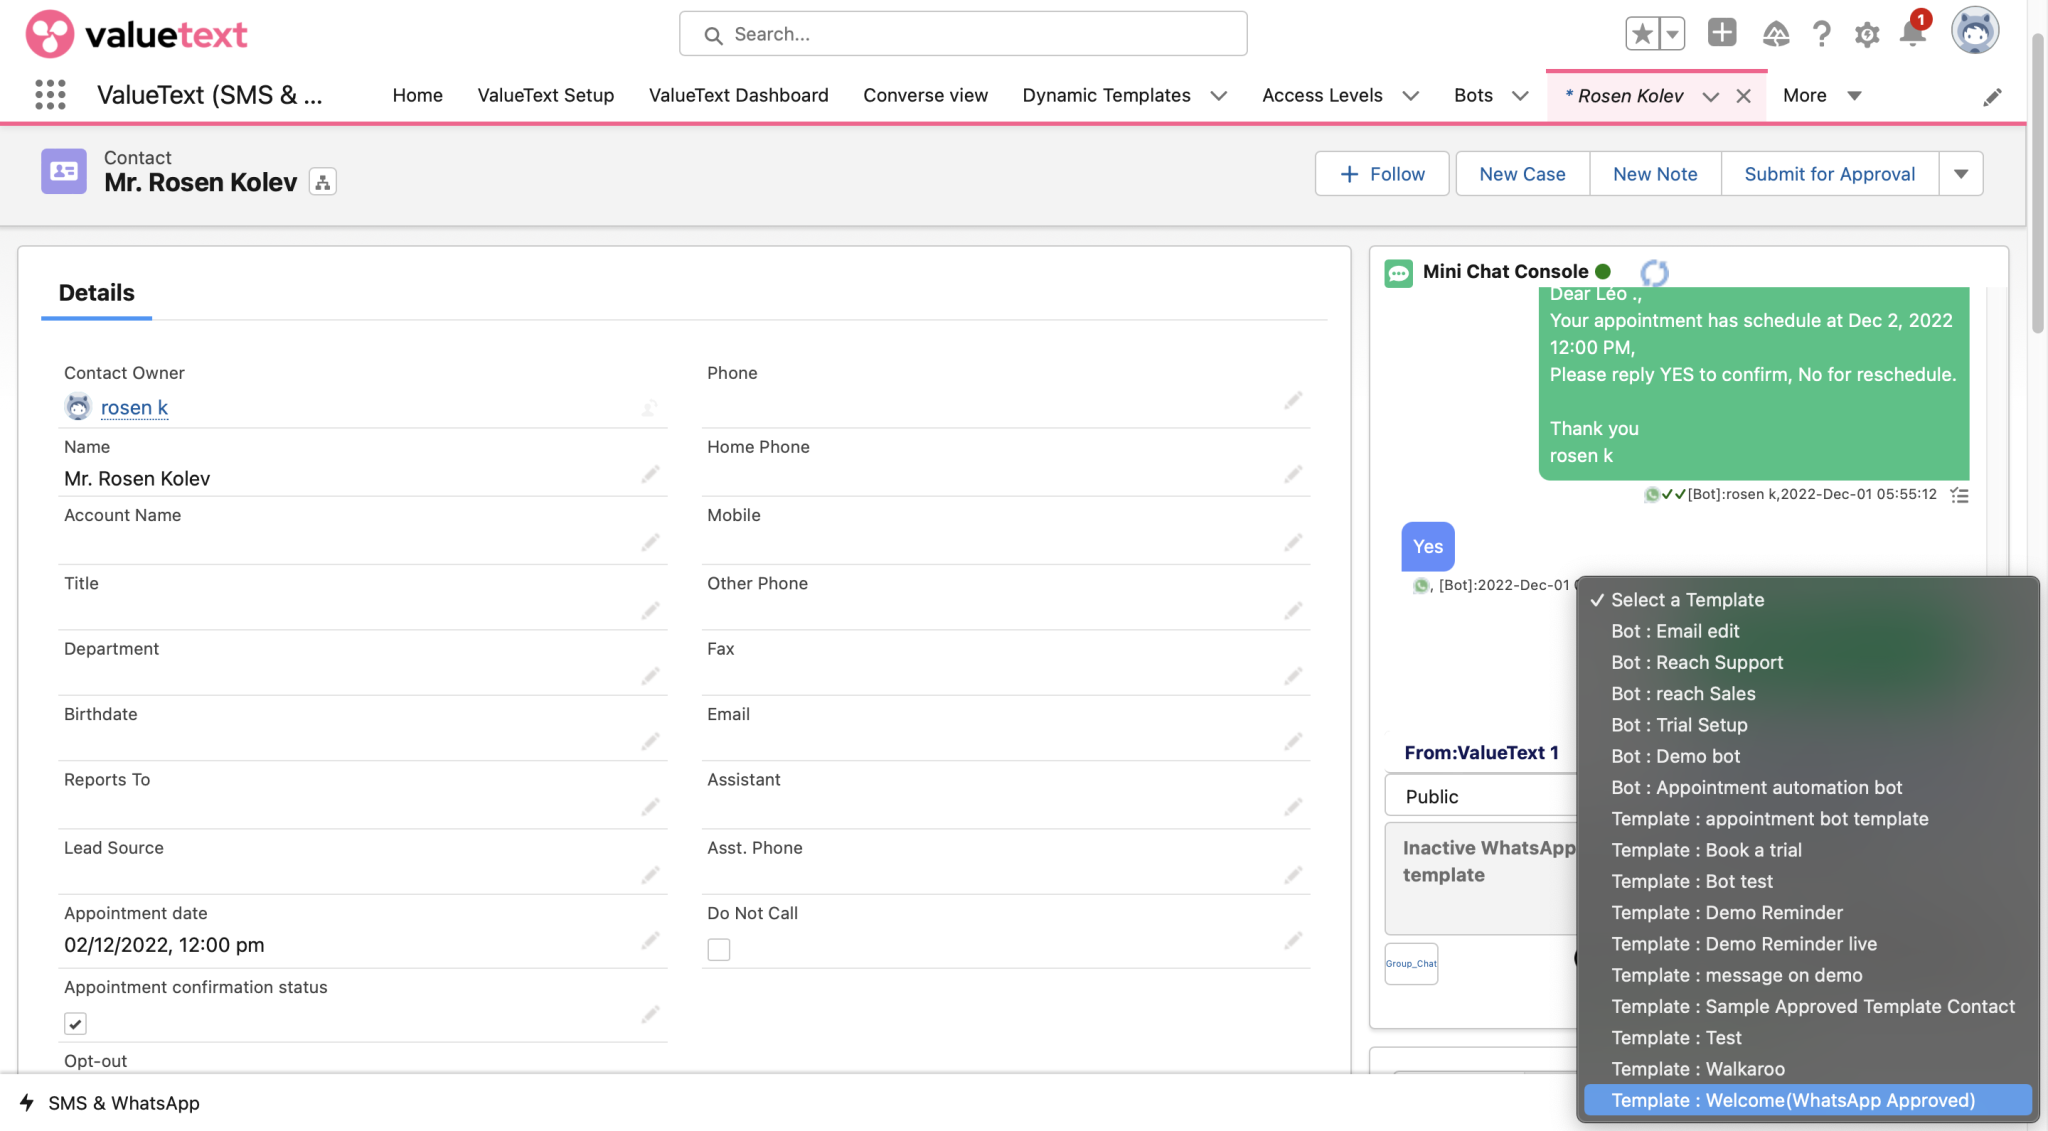Edit navigation bar with pencil icon

click(1992, 96)
